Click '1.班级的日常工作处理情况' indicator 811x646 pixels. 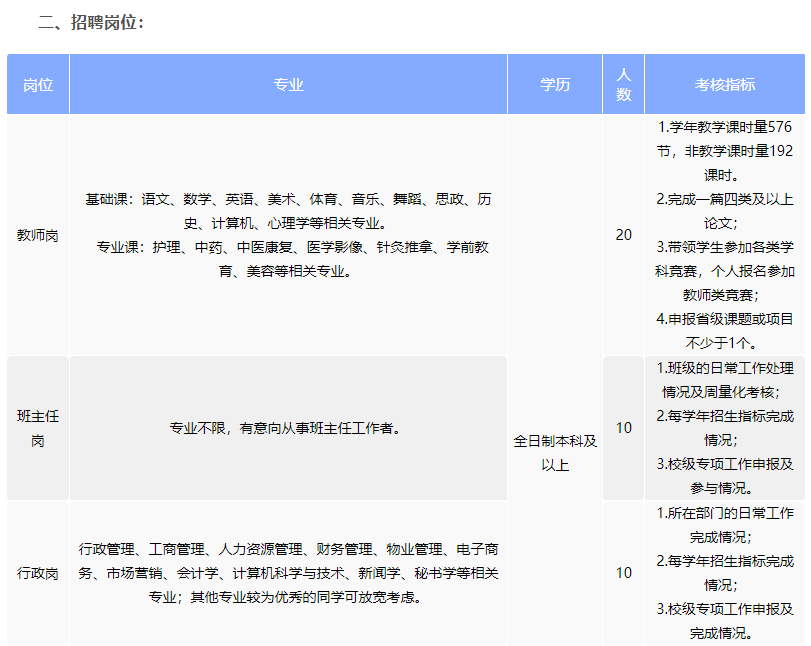click(x=725, y=380)
